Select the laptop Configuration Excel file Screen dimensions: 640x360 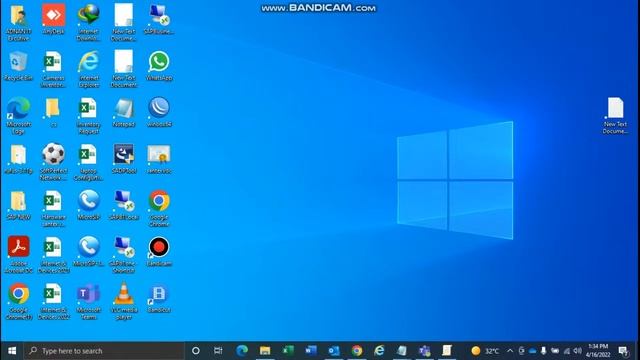coord(89,162)
